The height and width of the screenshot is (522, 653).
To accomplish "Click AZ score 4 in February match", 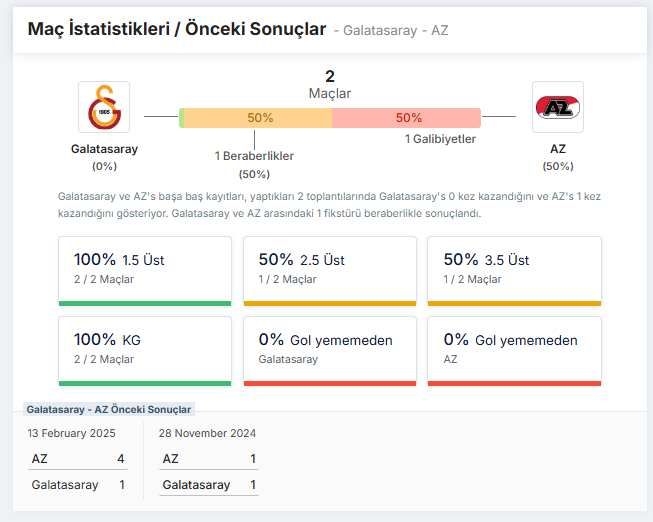I will 121,459.
